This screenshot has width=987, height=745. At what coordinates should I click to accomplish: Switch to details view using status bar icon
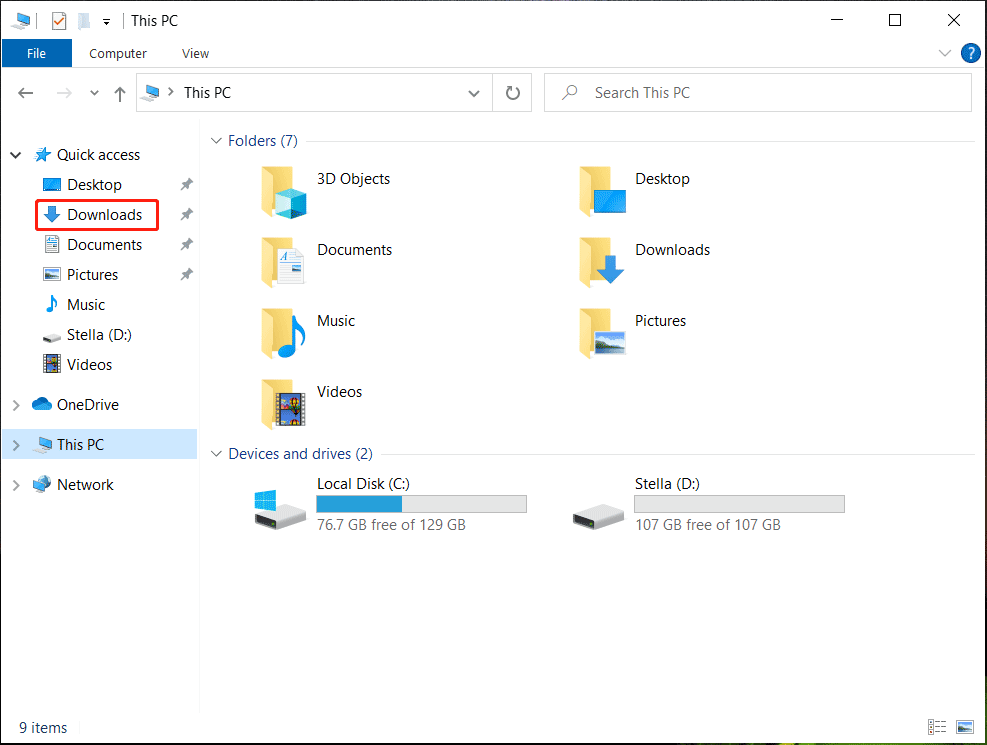(x=937, y=727)
